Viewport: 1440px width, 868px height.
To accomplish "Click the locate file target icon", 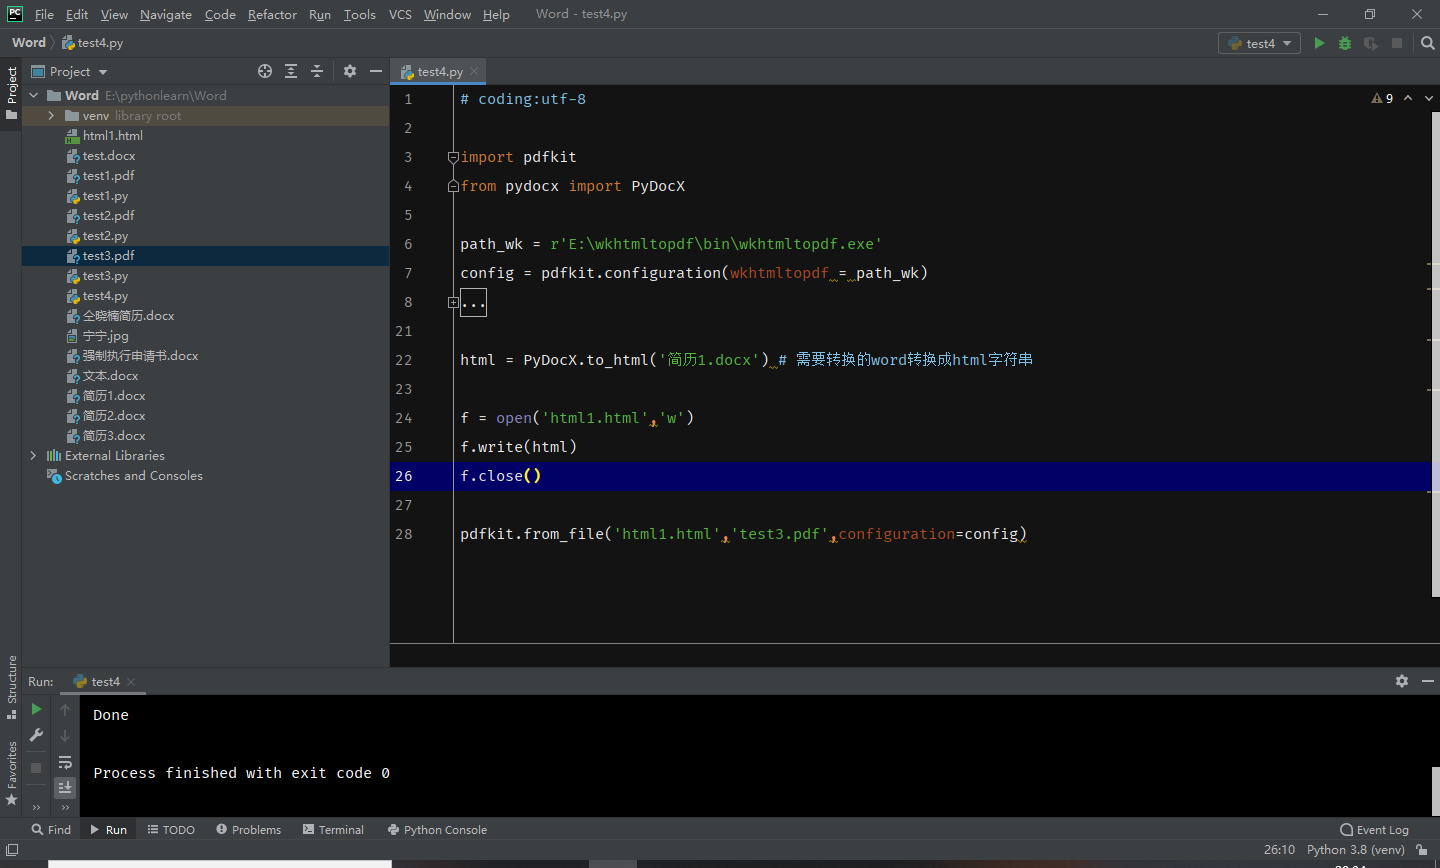I will [265, 71].
